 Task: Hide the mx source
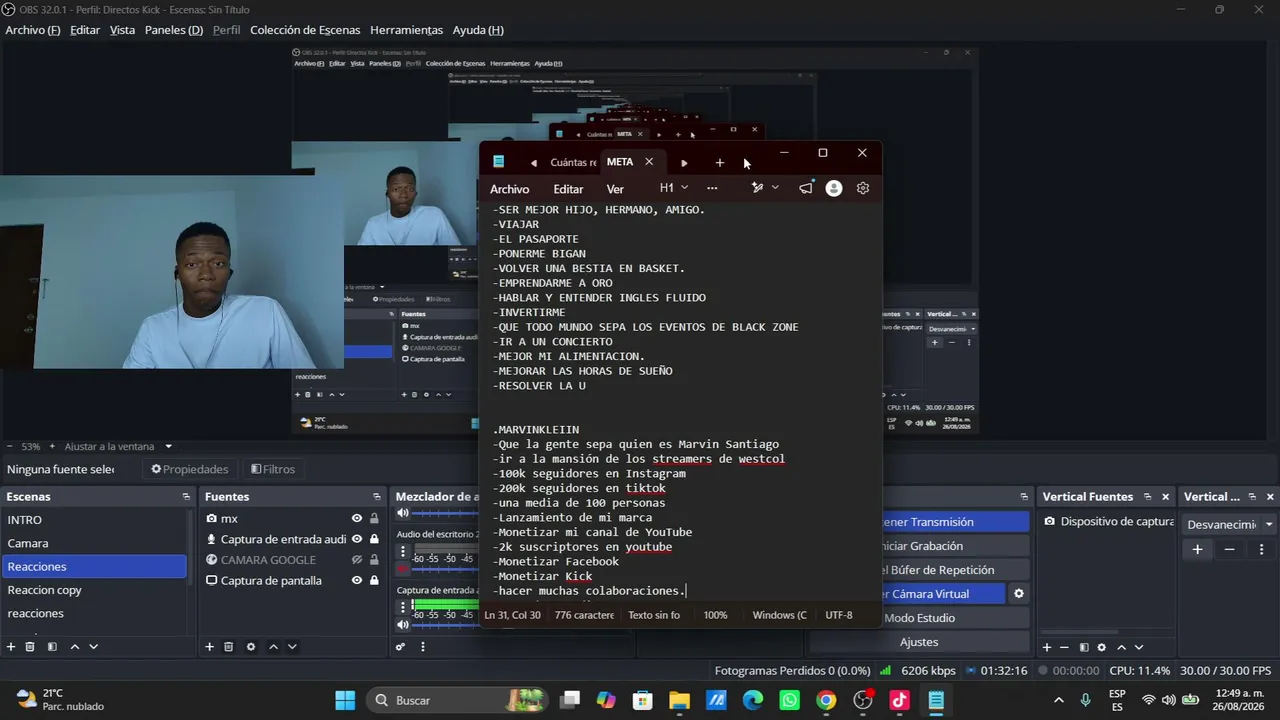click(x=357, y=519)
